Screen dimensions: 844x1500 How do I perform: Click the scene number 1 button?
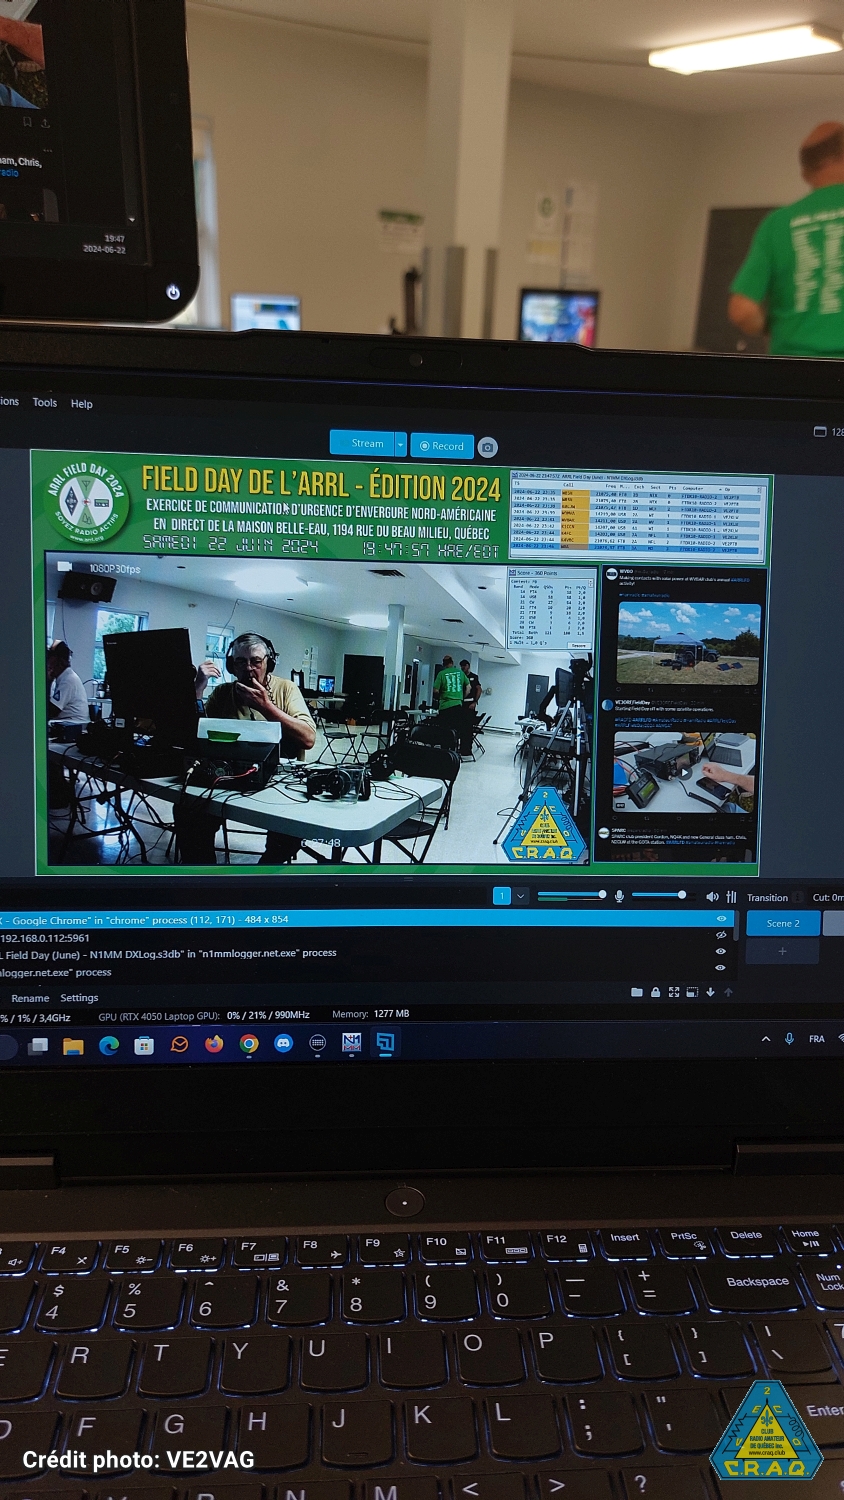[502, 896]
